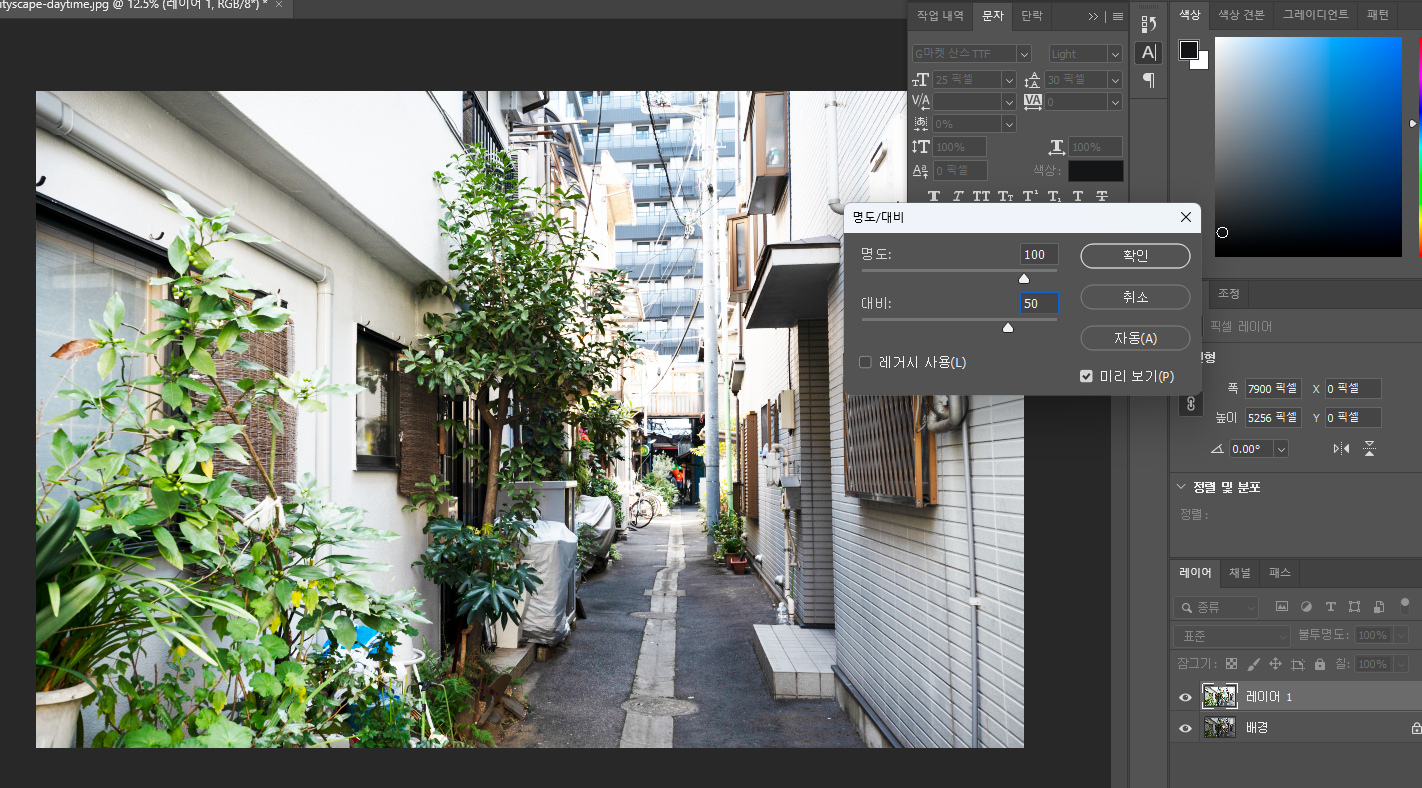Open the kerning dropdown arrow
1422x788 pixels.
tap(1009, 102)
